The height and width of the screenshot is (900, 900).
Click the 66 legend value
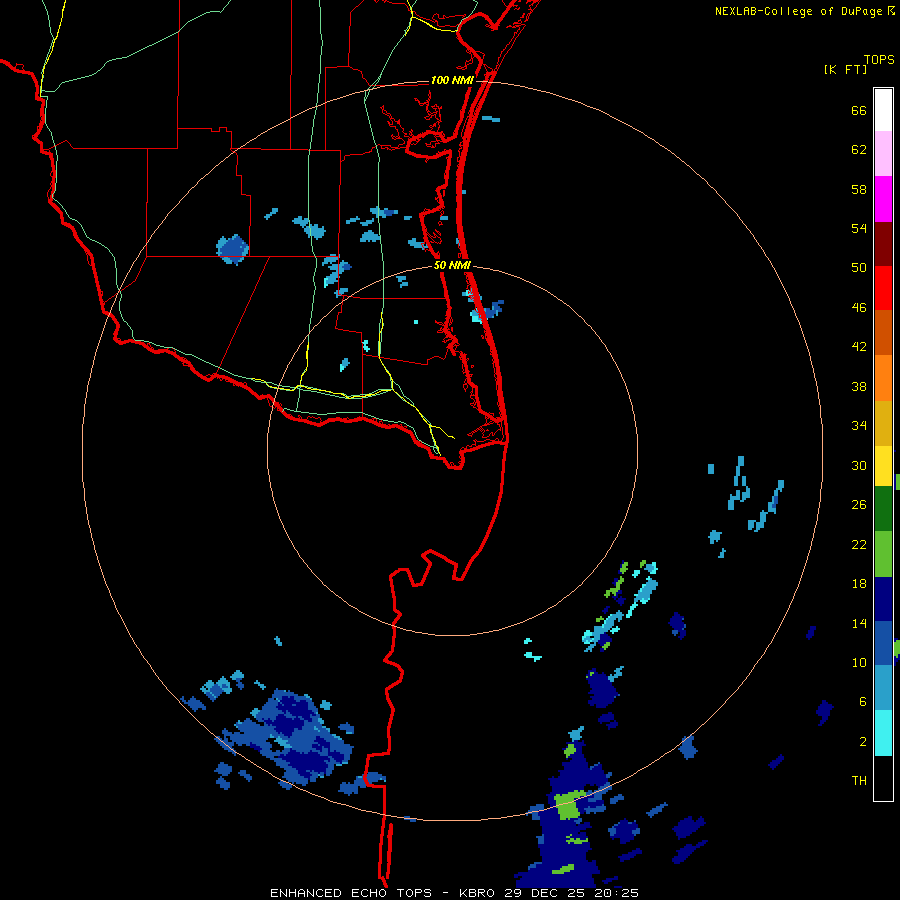click(859, 111)
